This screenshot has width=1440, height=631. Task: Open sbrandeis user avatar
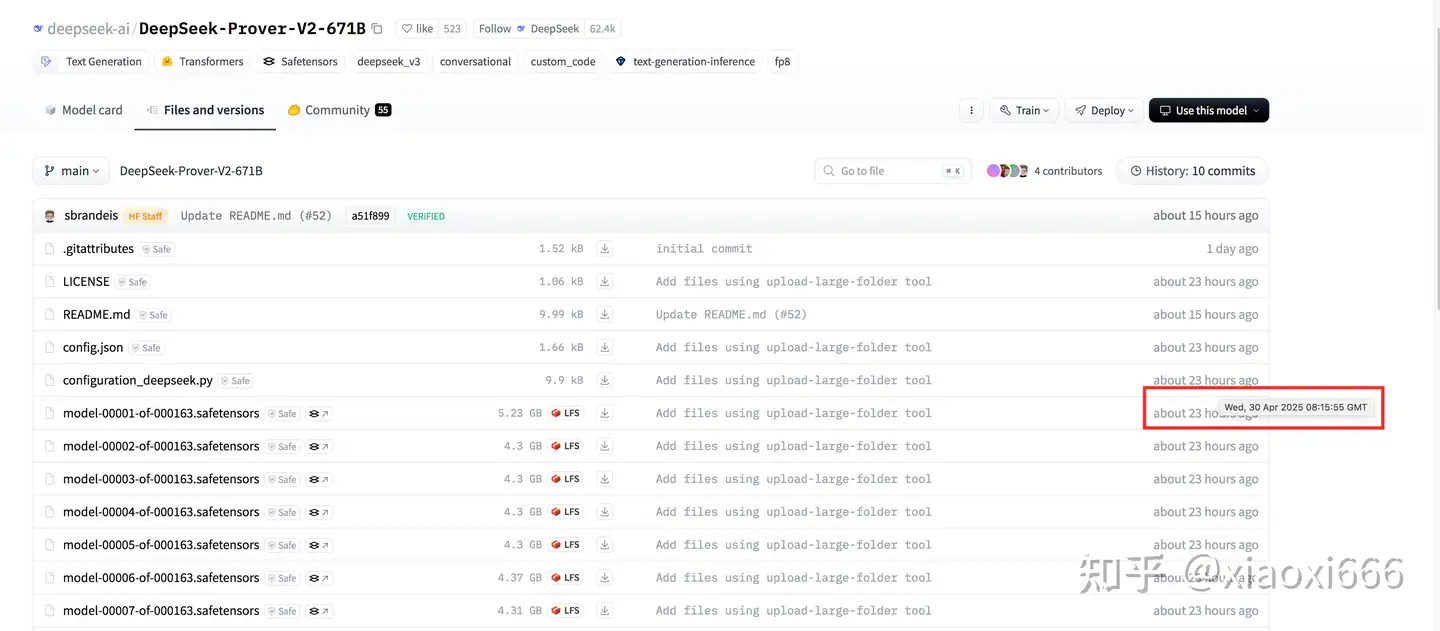50,216
